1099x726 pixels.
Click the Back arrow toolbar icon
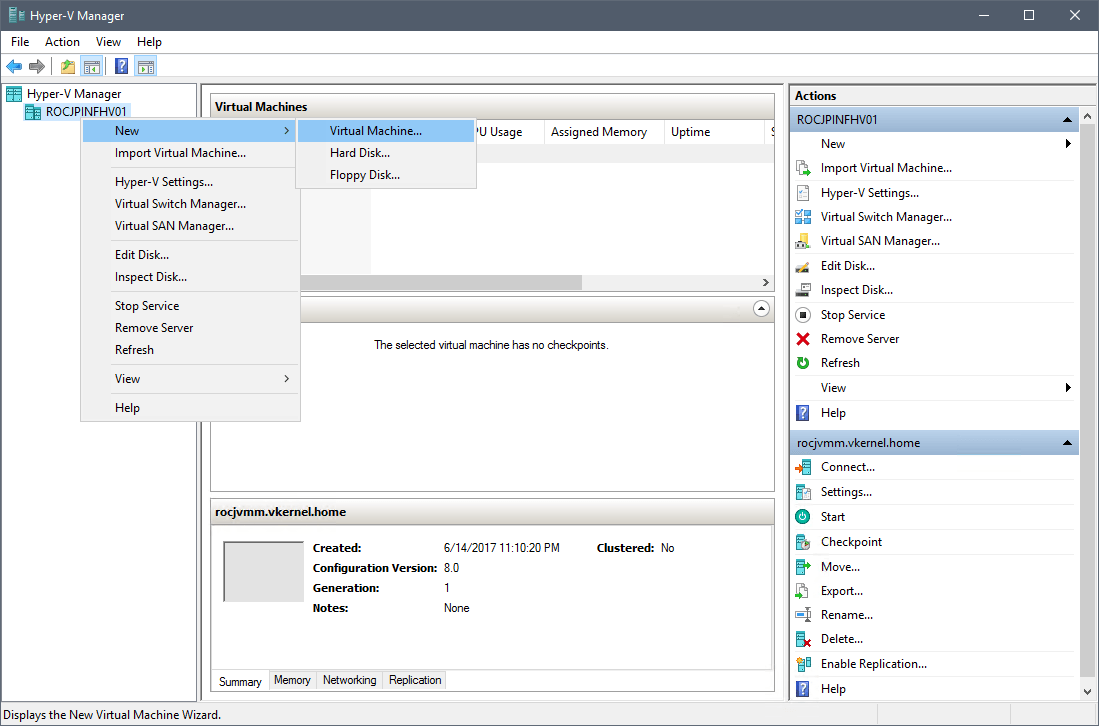14,67
